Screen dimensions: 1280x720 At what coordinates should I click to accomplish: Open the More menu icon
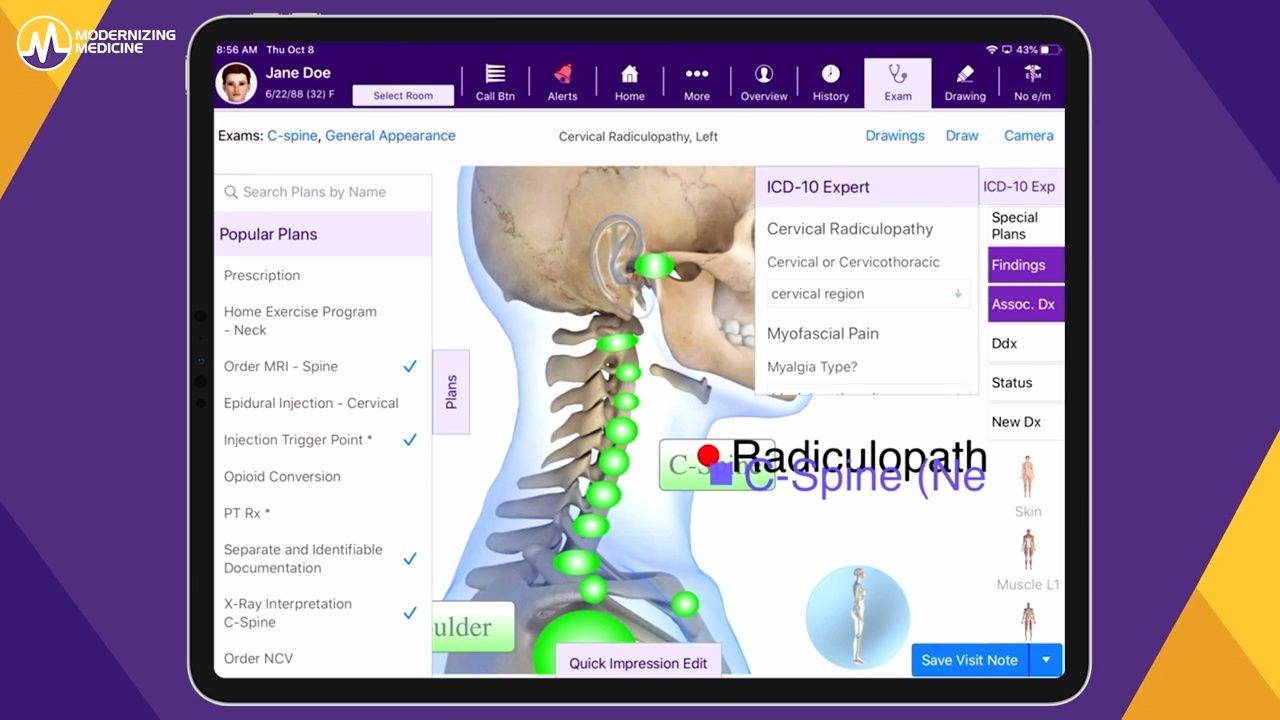696,74
